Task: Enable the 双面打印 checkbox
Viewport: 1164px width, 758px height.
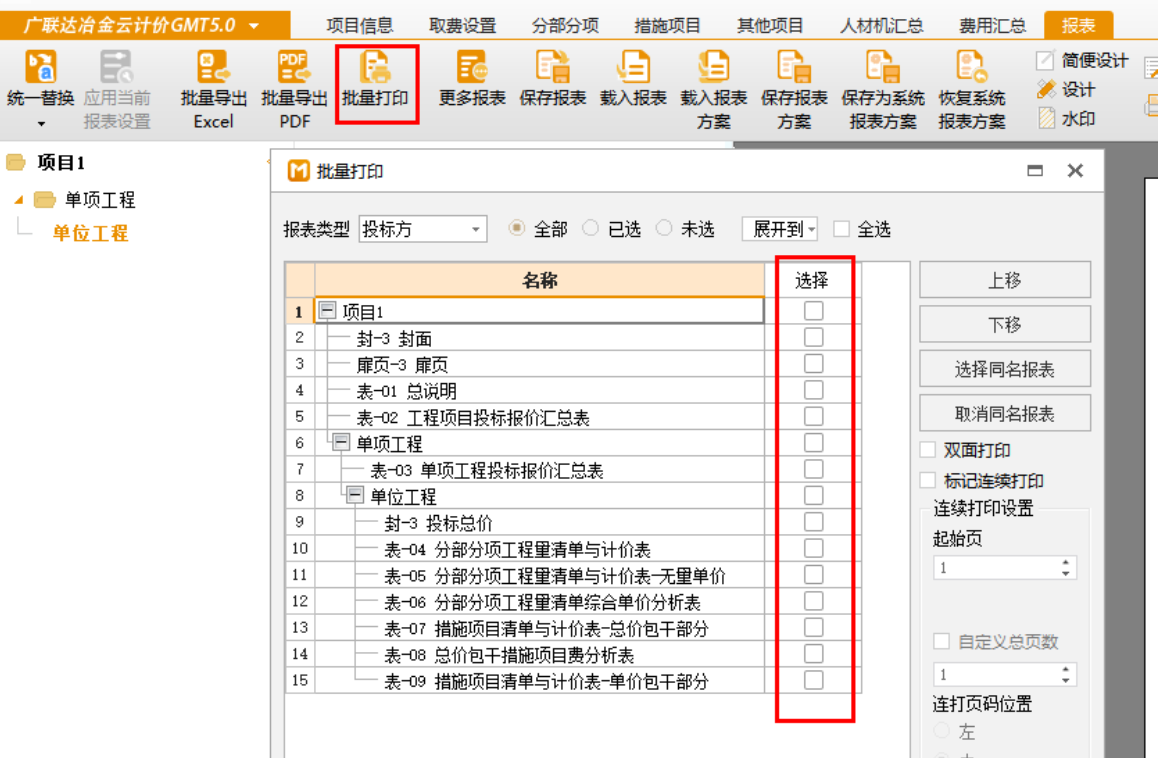Action: 928,450
